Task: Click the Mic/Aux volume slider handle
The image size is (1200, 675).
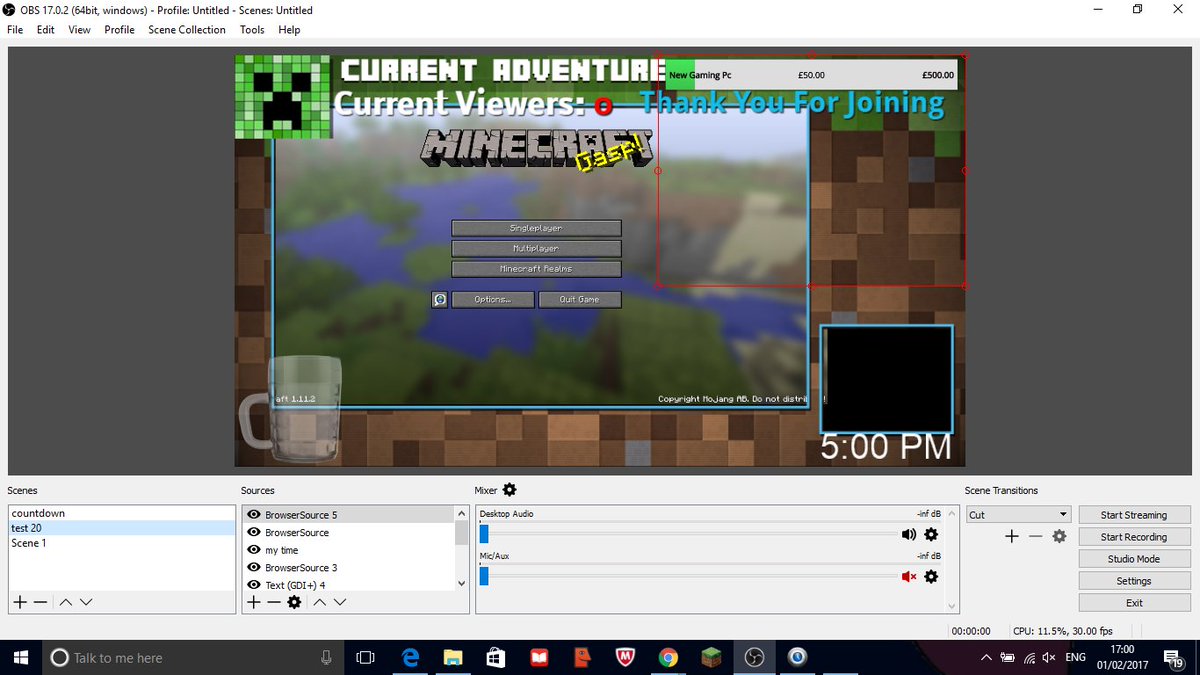Action: [483, 577]
